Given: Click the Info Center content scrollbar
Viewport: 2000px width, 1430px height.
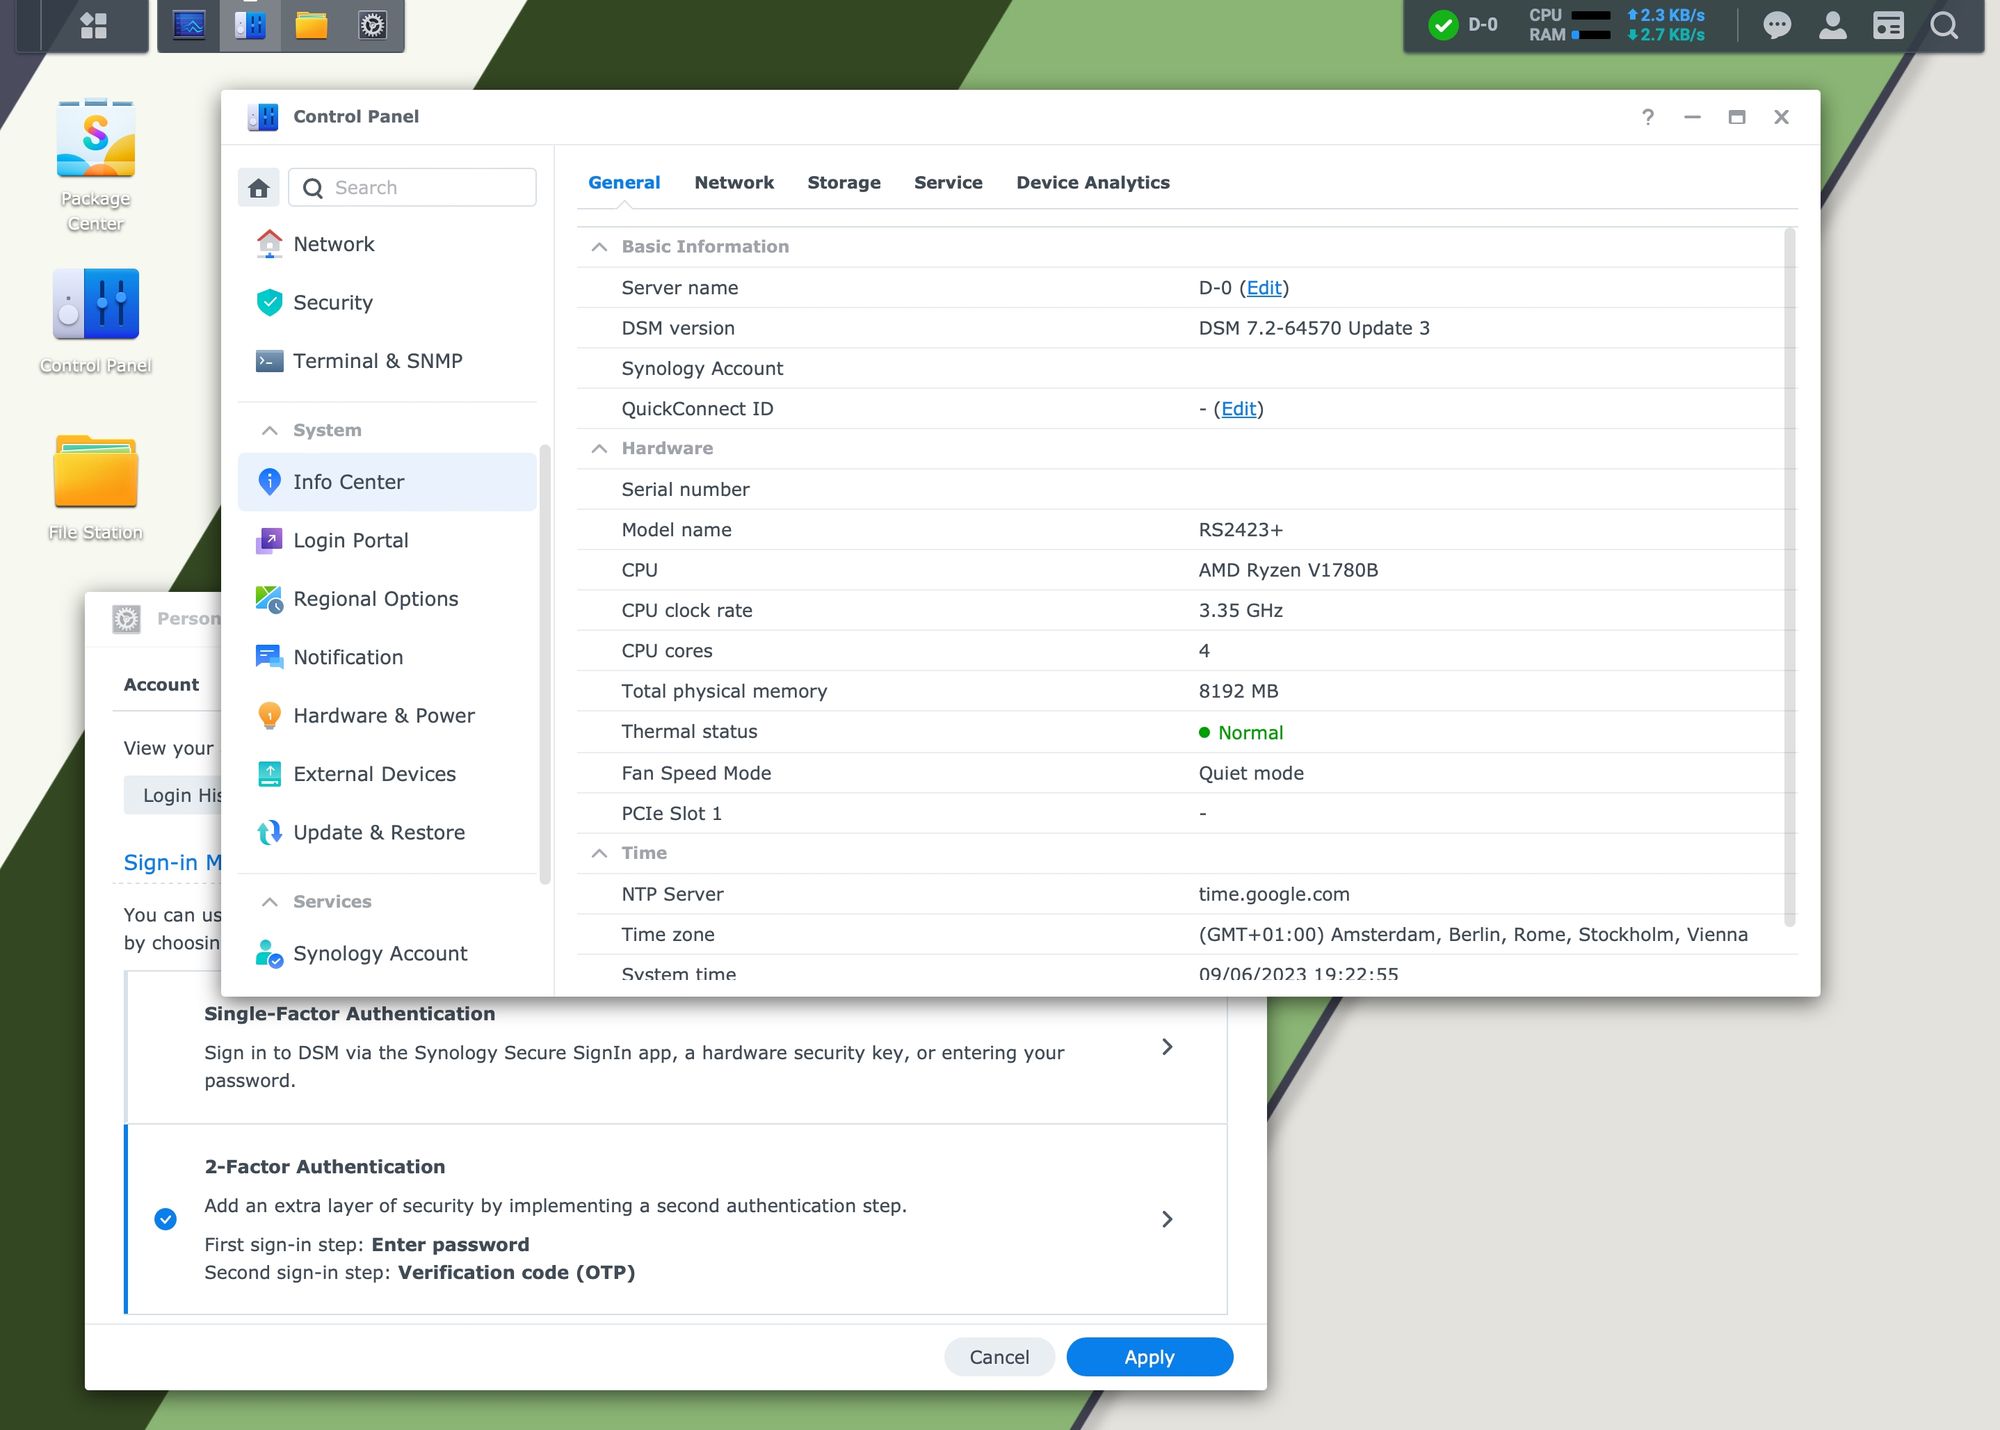Looking at the screenshot, I should [x=1789, y=577].
